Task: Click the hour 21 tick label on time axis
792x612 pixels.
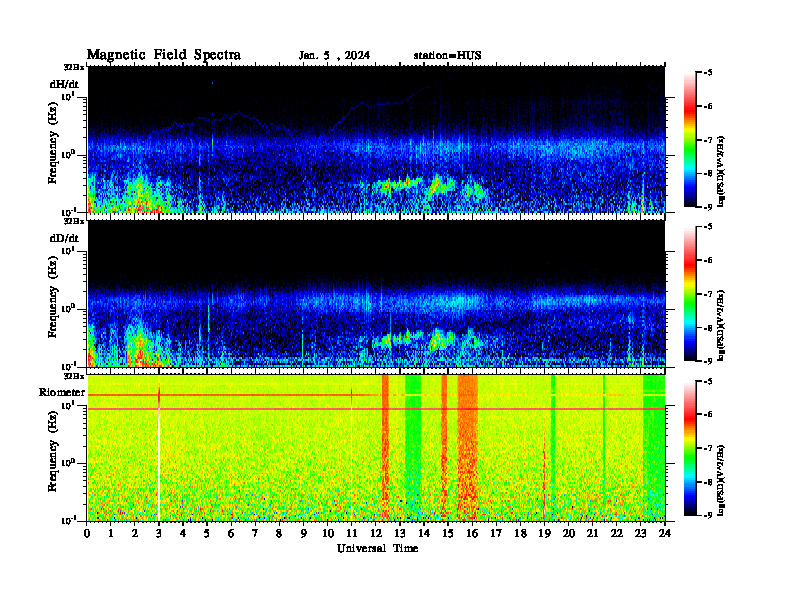Action: [592, 534]
